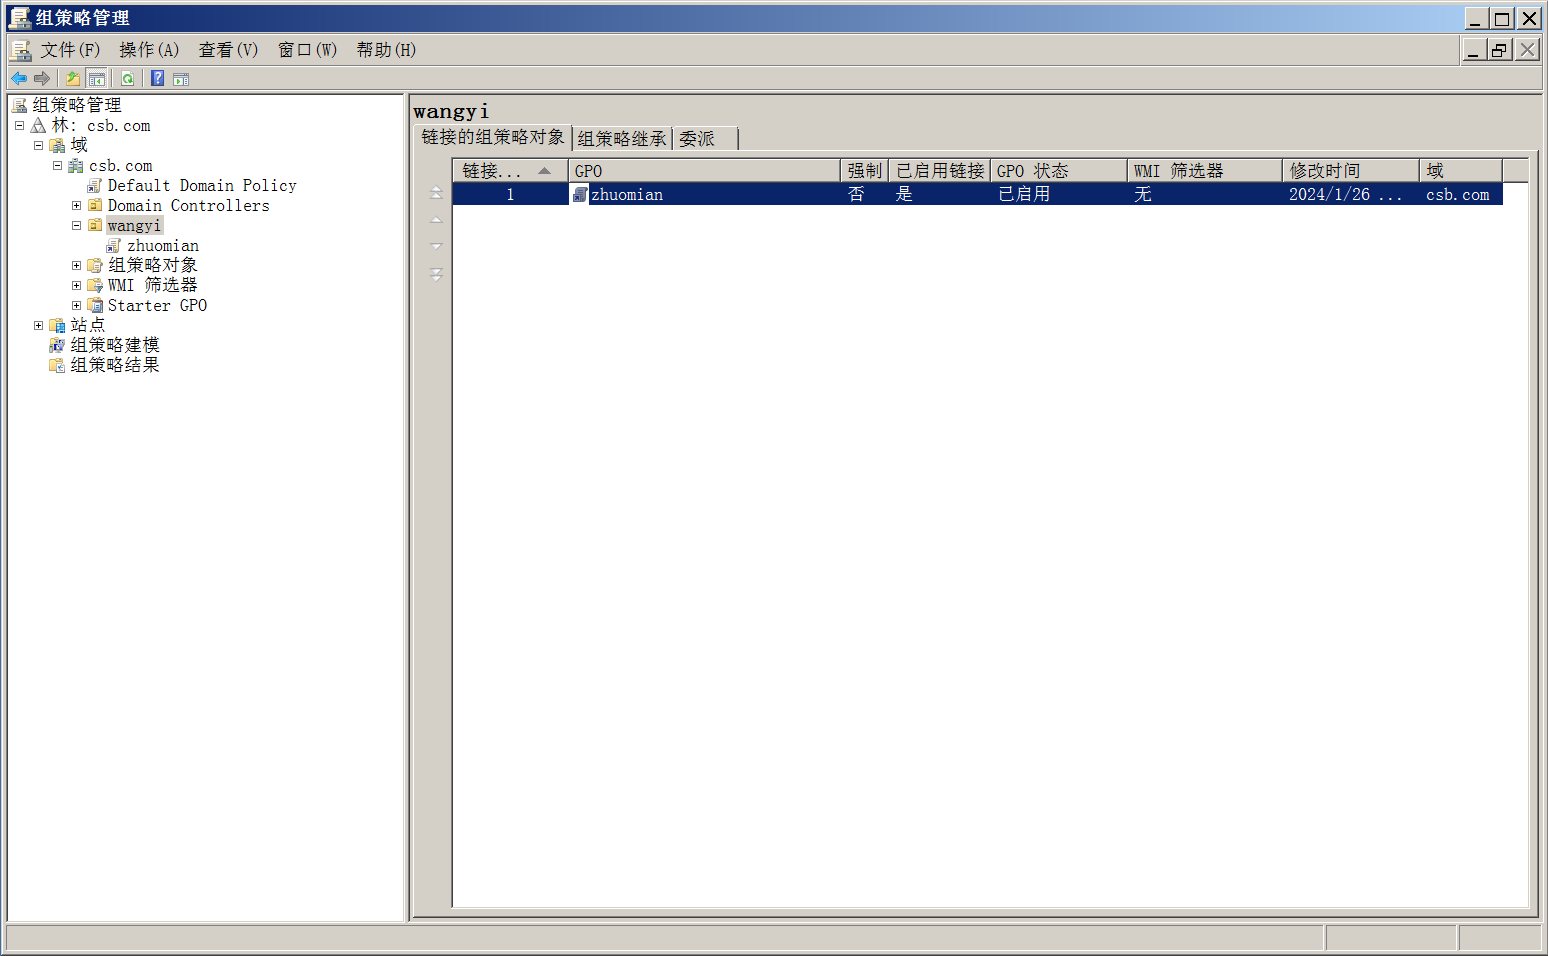Sort by the GPO column header
1548x956 pixels.
pyautogui.click(x=704, y=171)
